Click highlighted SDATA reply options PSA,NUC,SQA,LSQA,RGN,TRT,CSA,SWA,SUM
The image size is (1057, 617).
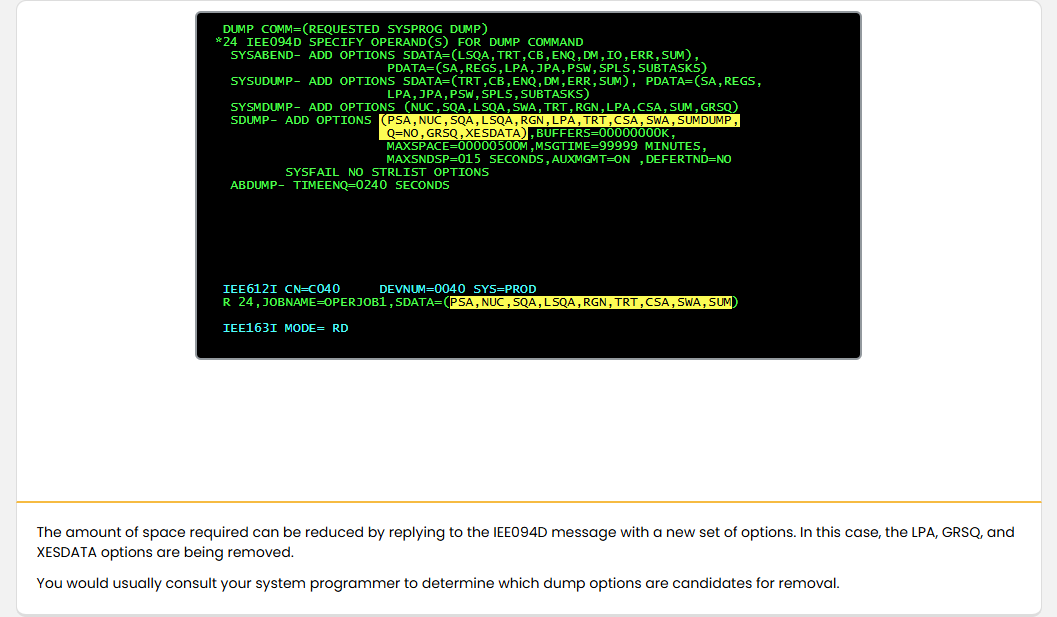click(591, 302)
